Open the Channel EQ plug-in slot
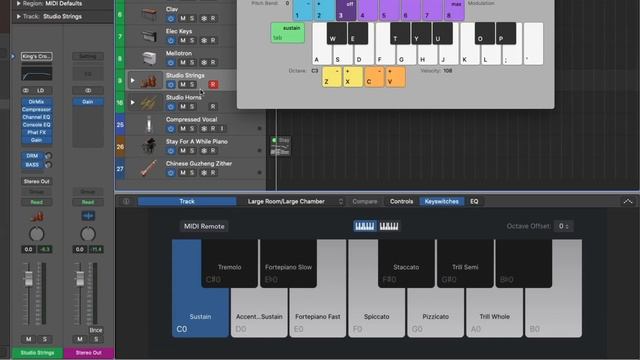The image size is (640, 360). [x=37, y=117]
